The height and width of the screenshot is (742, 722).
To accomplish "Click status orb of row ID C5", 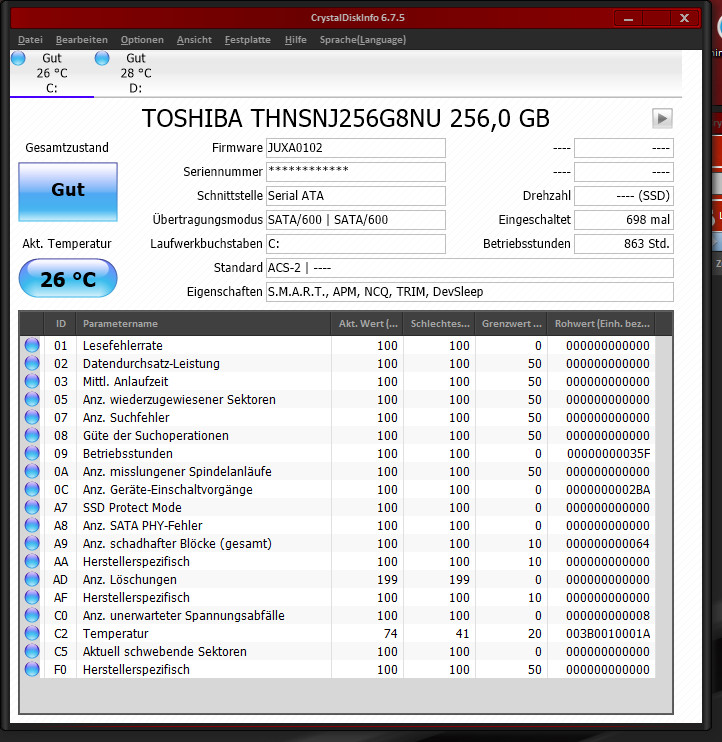I will (x=32, y=651).
